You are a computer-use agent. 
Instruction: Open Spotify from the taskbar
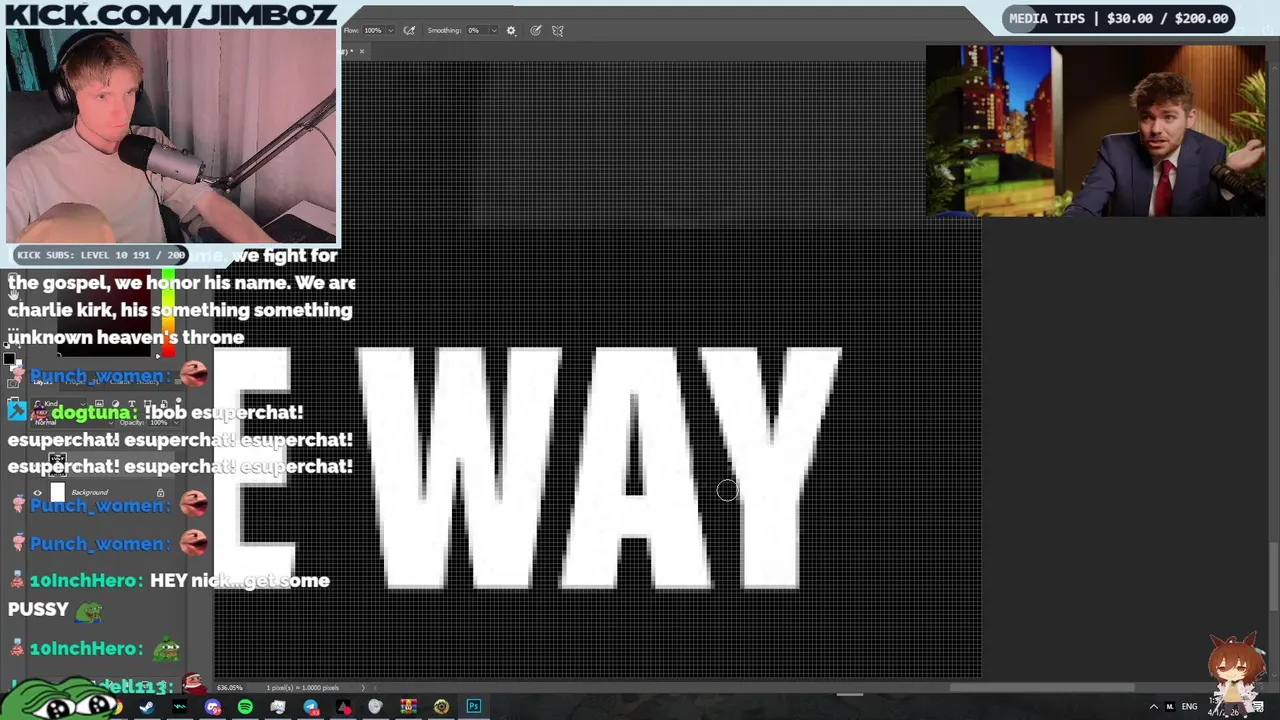tap(245, 707)
